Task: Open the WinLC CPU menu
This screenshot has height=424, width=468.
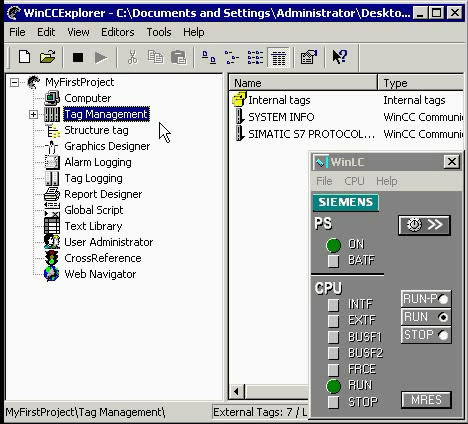Action: 354,181
